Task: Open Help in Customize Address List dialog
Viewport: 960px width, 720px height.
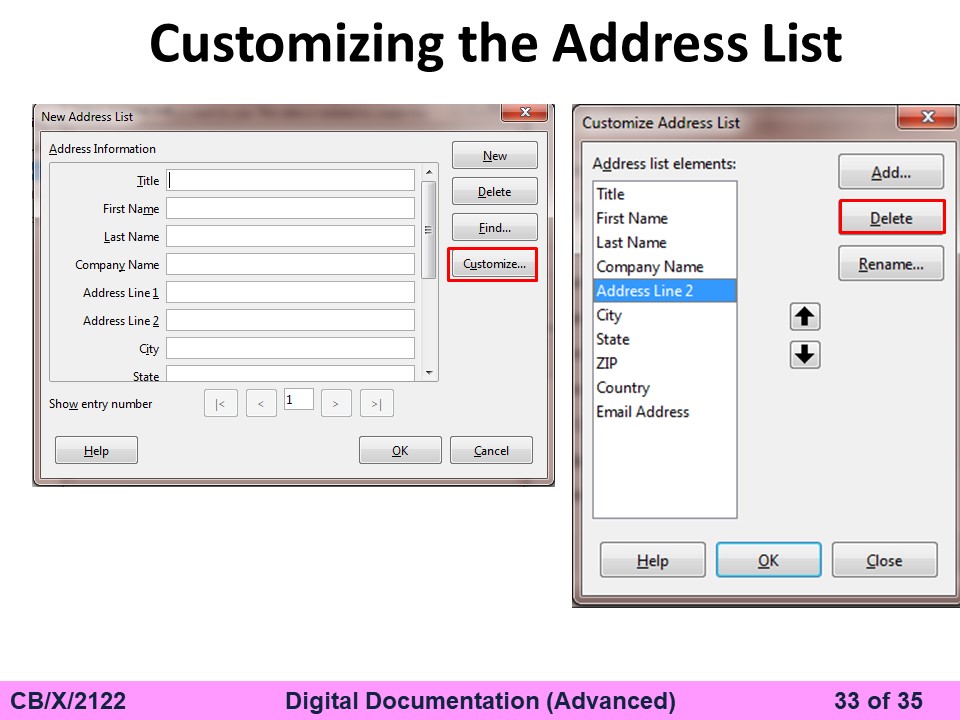Action: point(653,560)
